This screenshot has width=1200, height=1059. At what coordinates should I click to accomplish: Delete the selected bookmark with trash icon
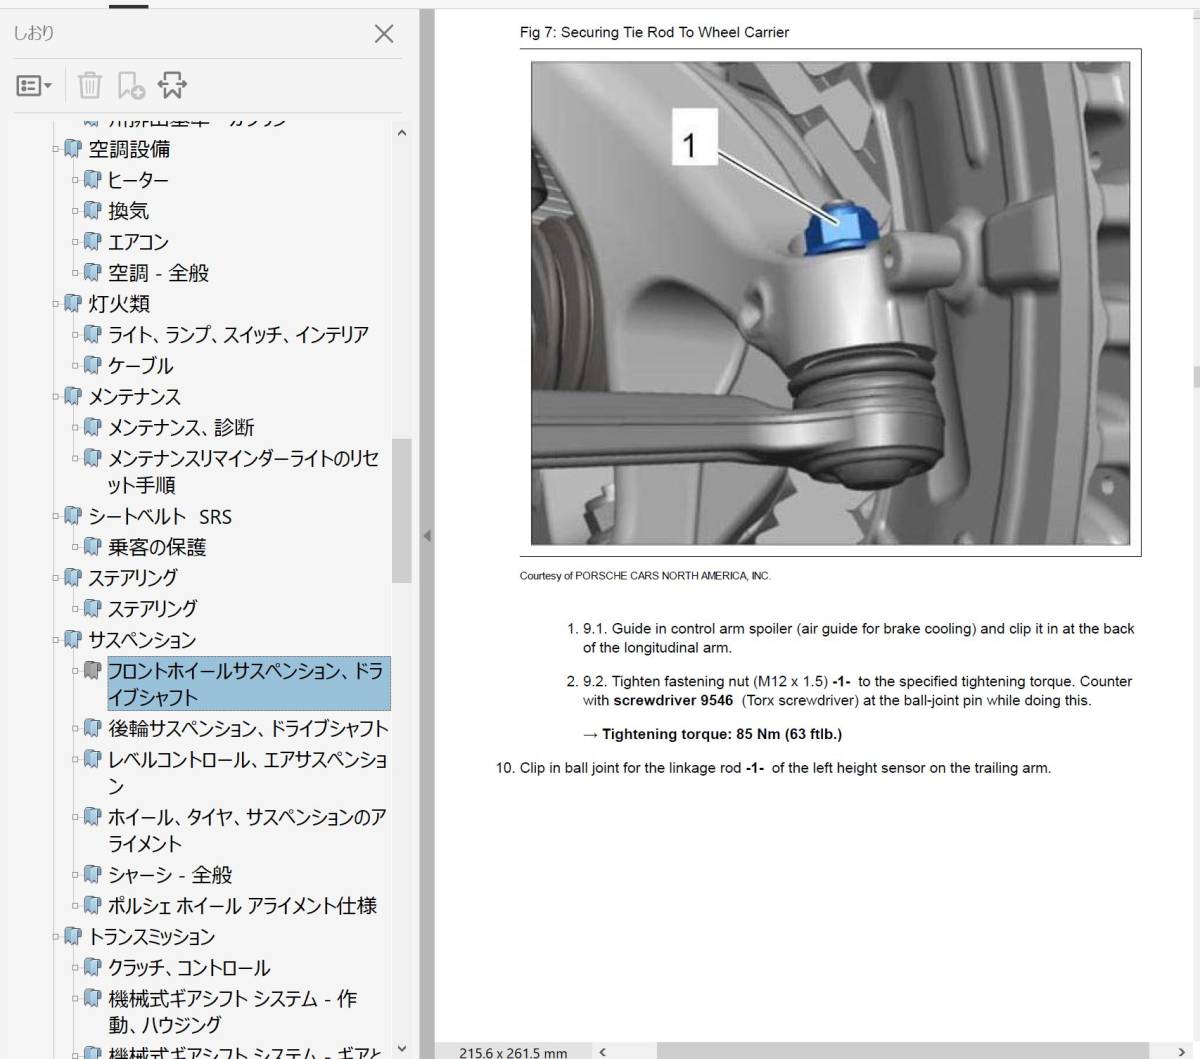(x=90, y=86)
